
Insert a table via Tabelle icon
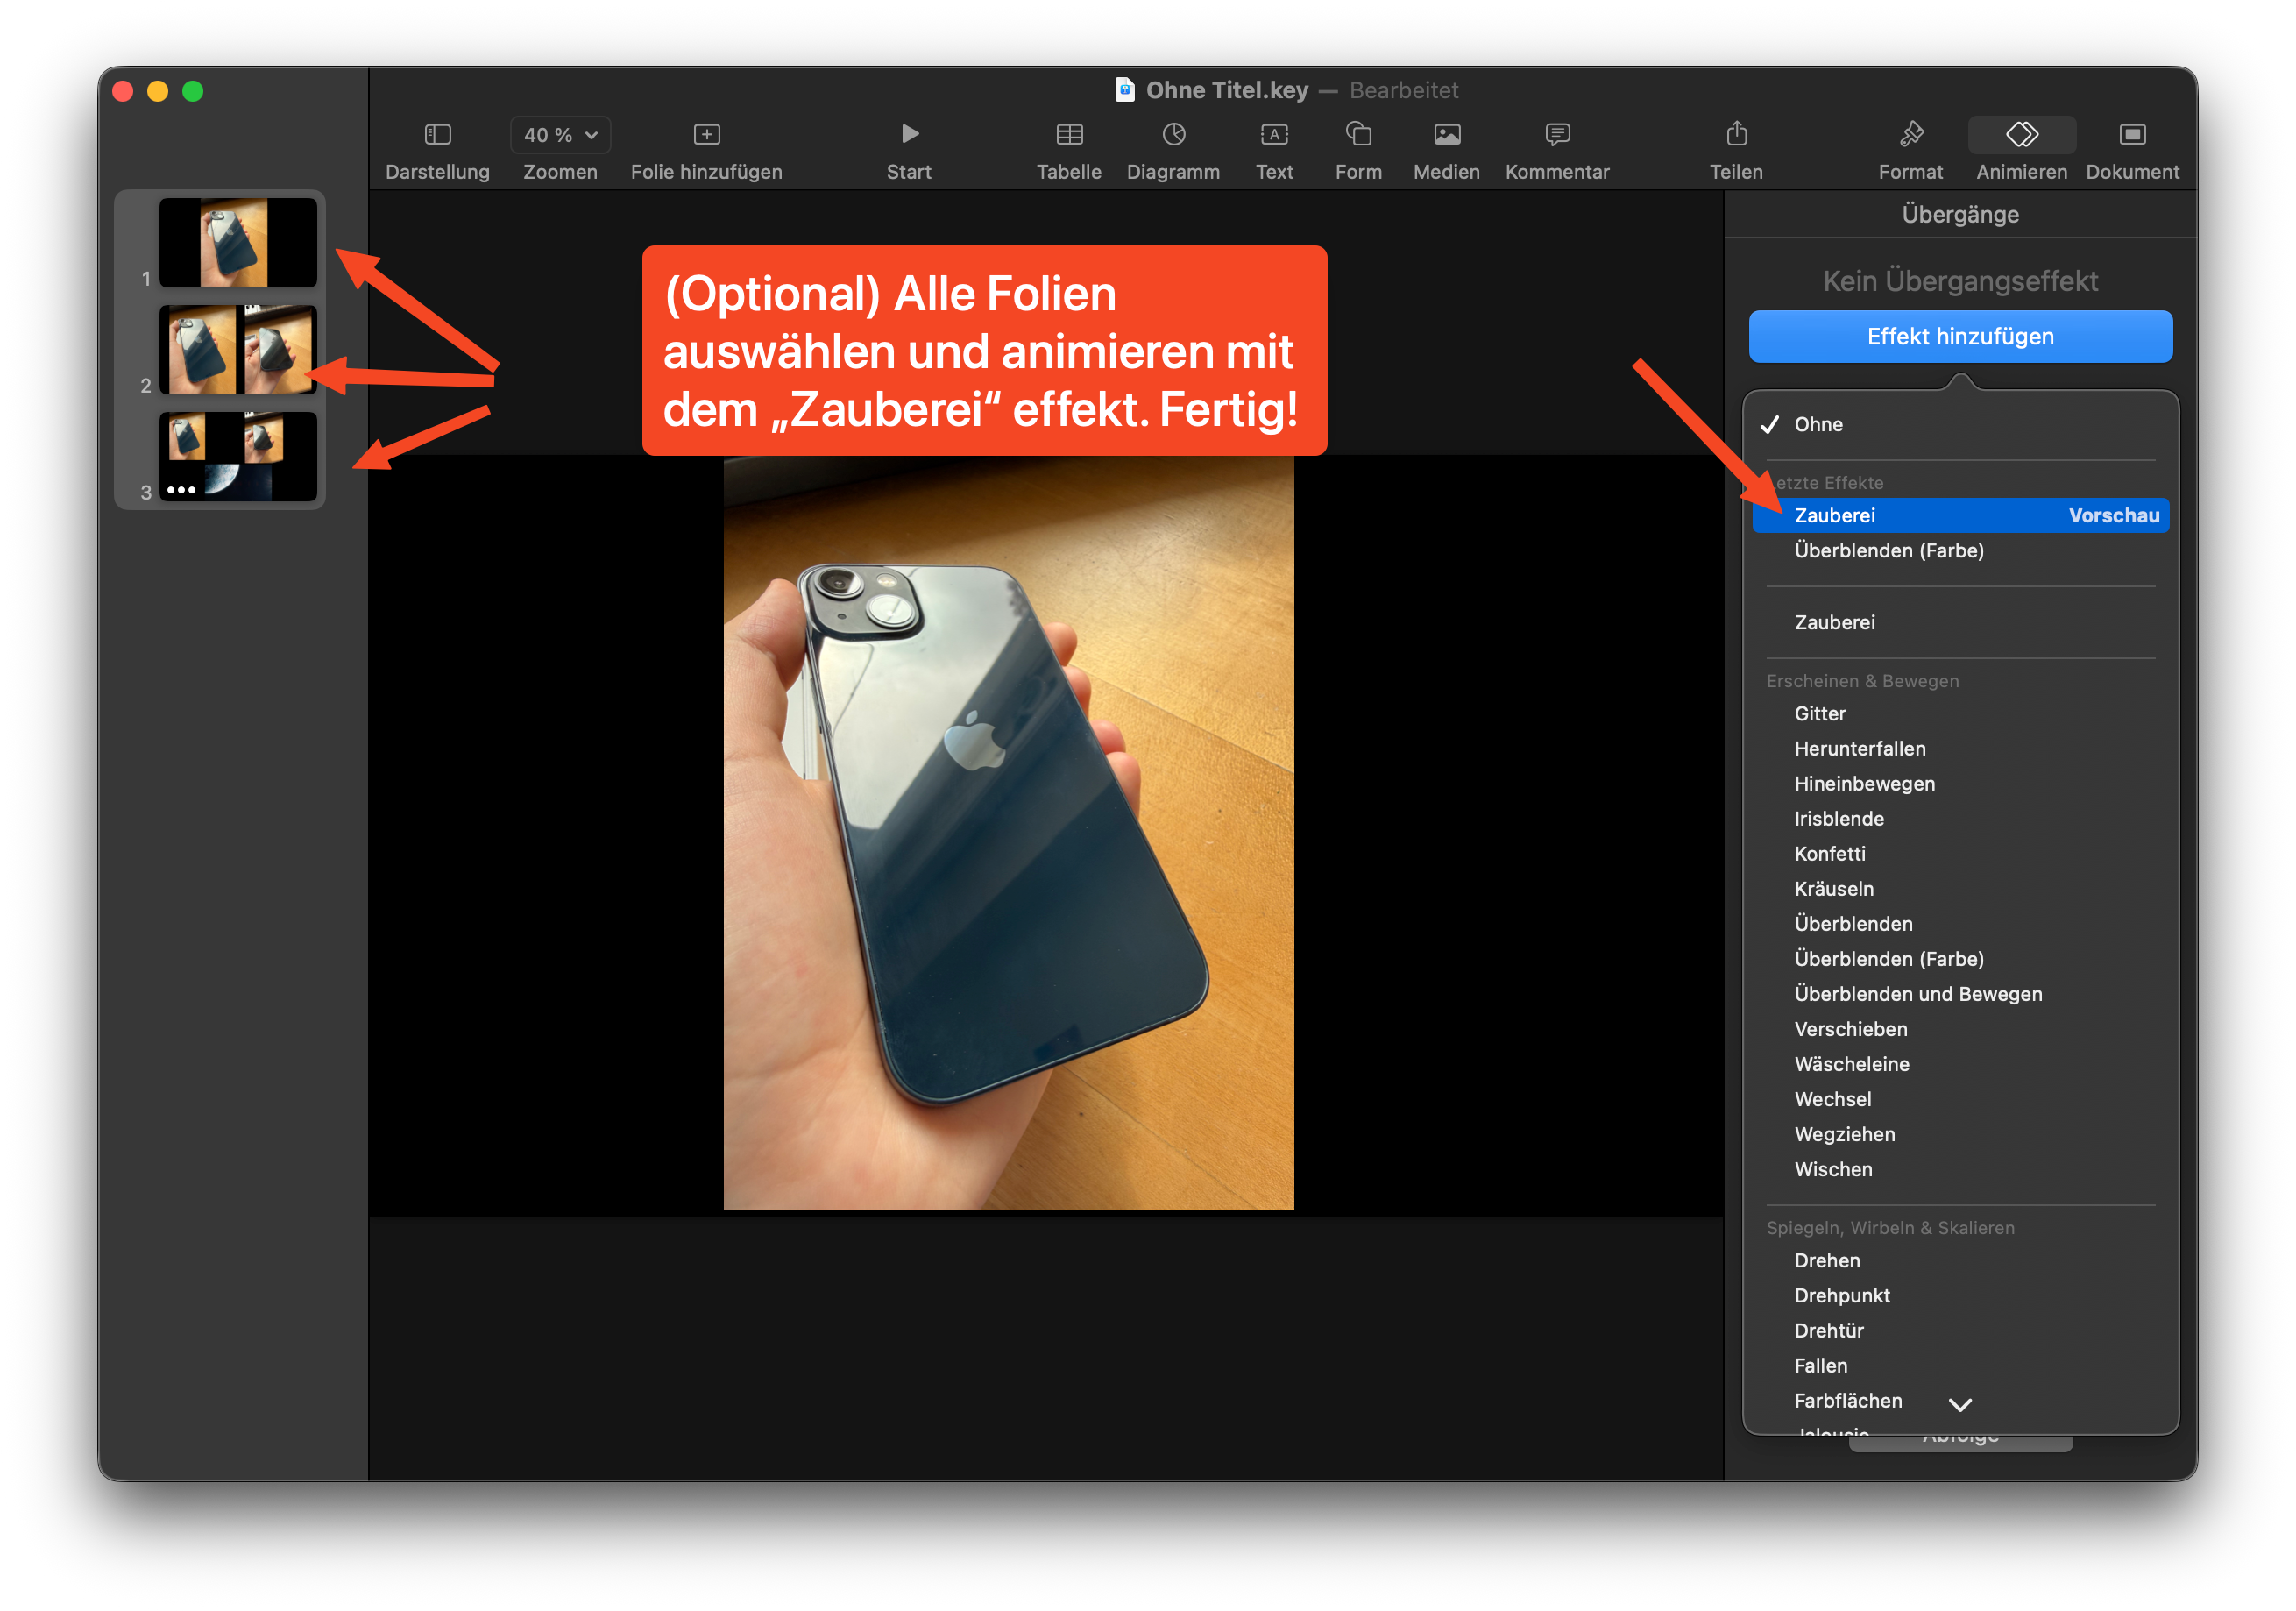pyautogui.click(x=1068, y=134)
